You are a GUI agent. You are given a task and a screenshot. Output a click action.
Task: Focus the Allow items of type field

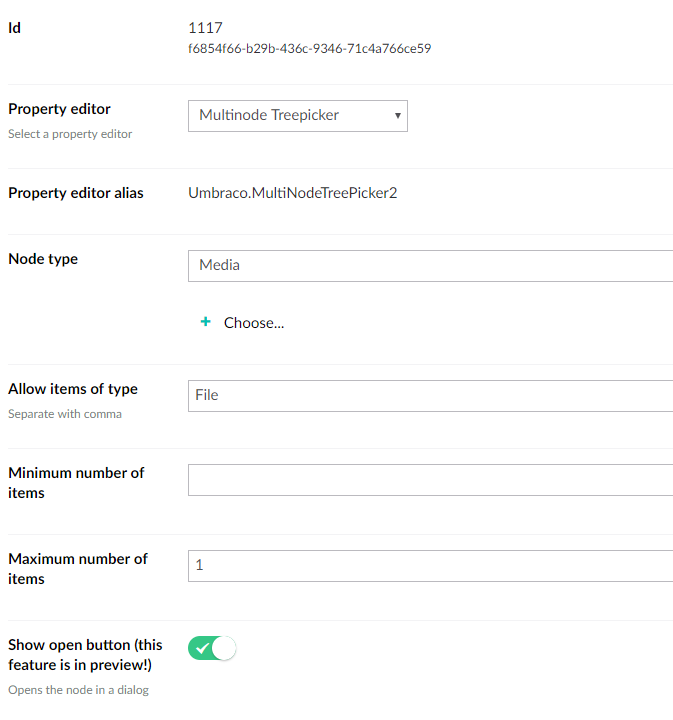(x=430, y=395)
